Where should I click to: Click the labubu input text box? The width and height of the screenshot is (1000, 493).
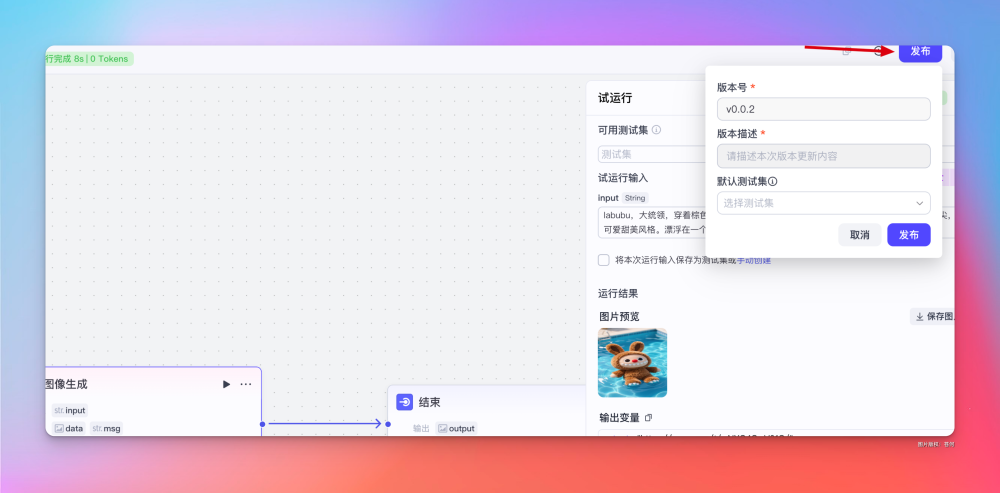tap(651, 222)
